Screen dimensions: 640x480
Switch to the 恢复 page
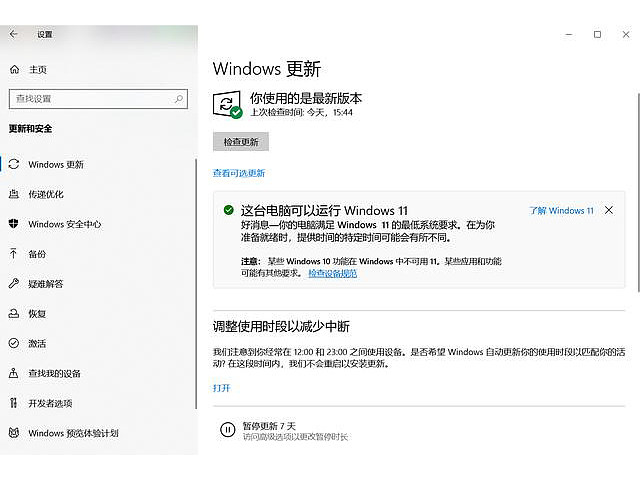click(x=37, y=313)
